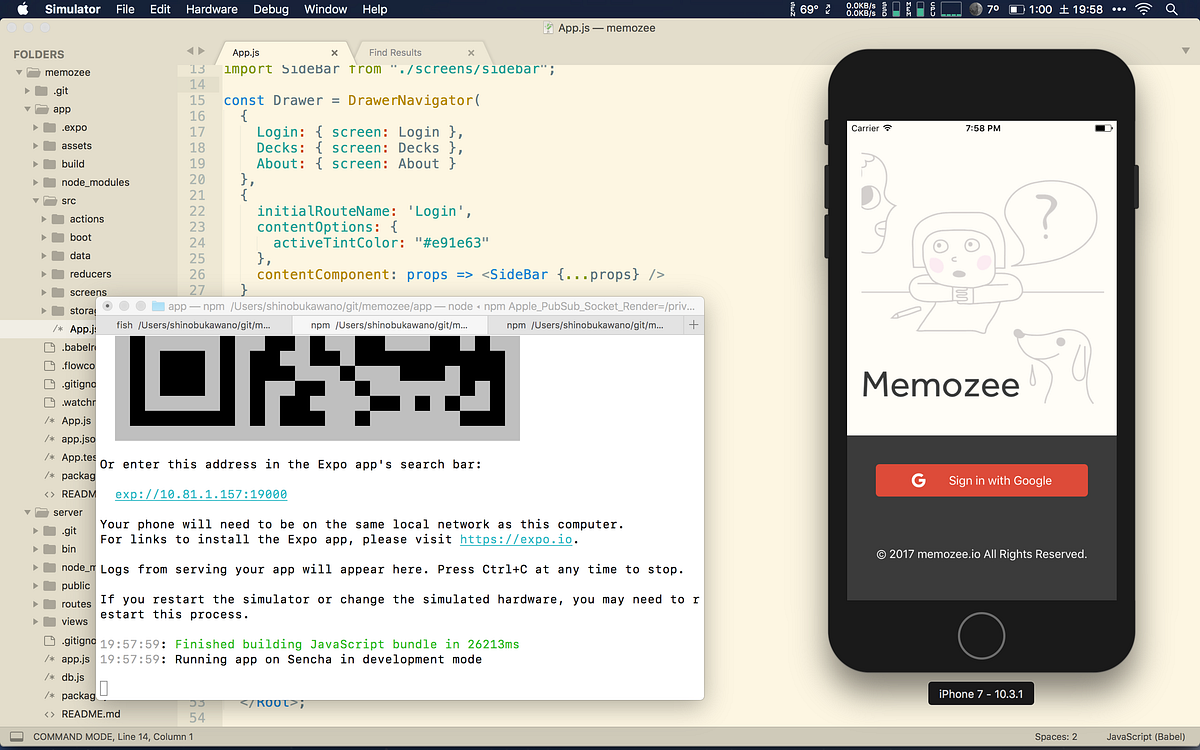Screen dimensions: 1200x750
Task: Click the Google logo on the sign-in button
Action: pyautogui.click(x=918, y=480)
